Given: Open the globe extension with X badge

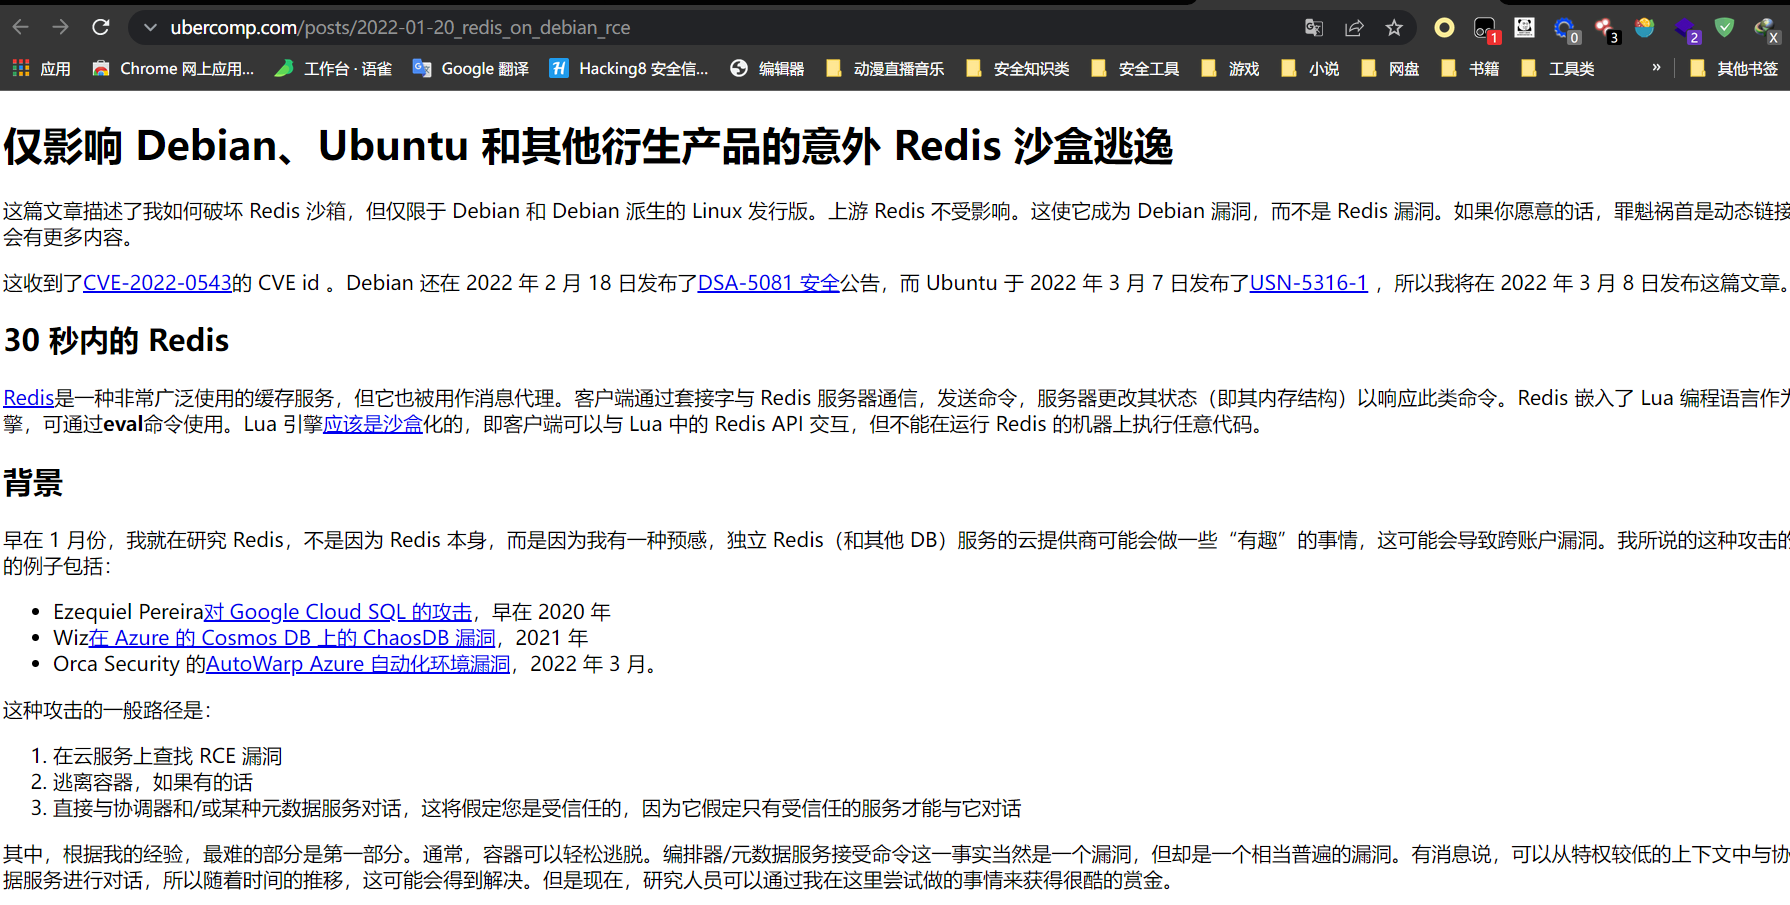Looking at the screenshot, I should 1766,29.
